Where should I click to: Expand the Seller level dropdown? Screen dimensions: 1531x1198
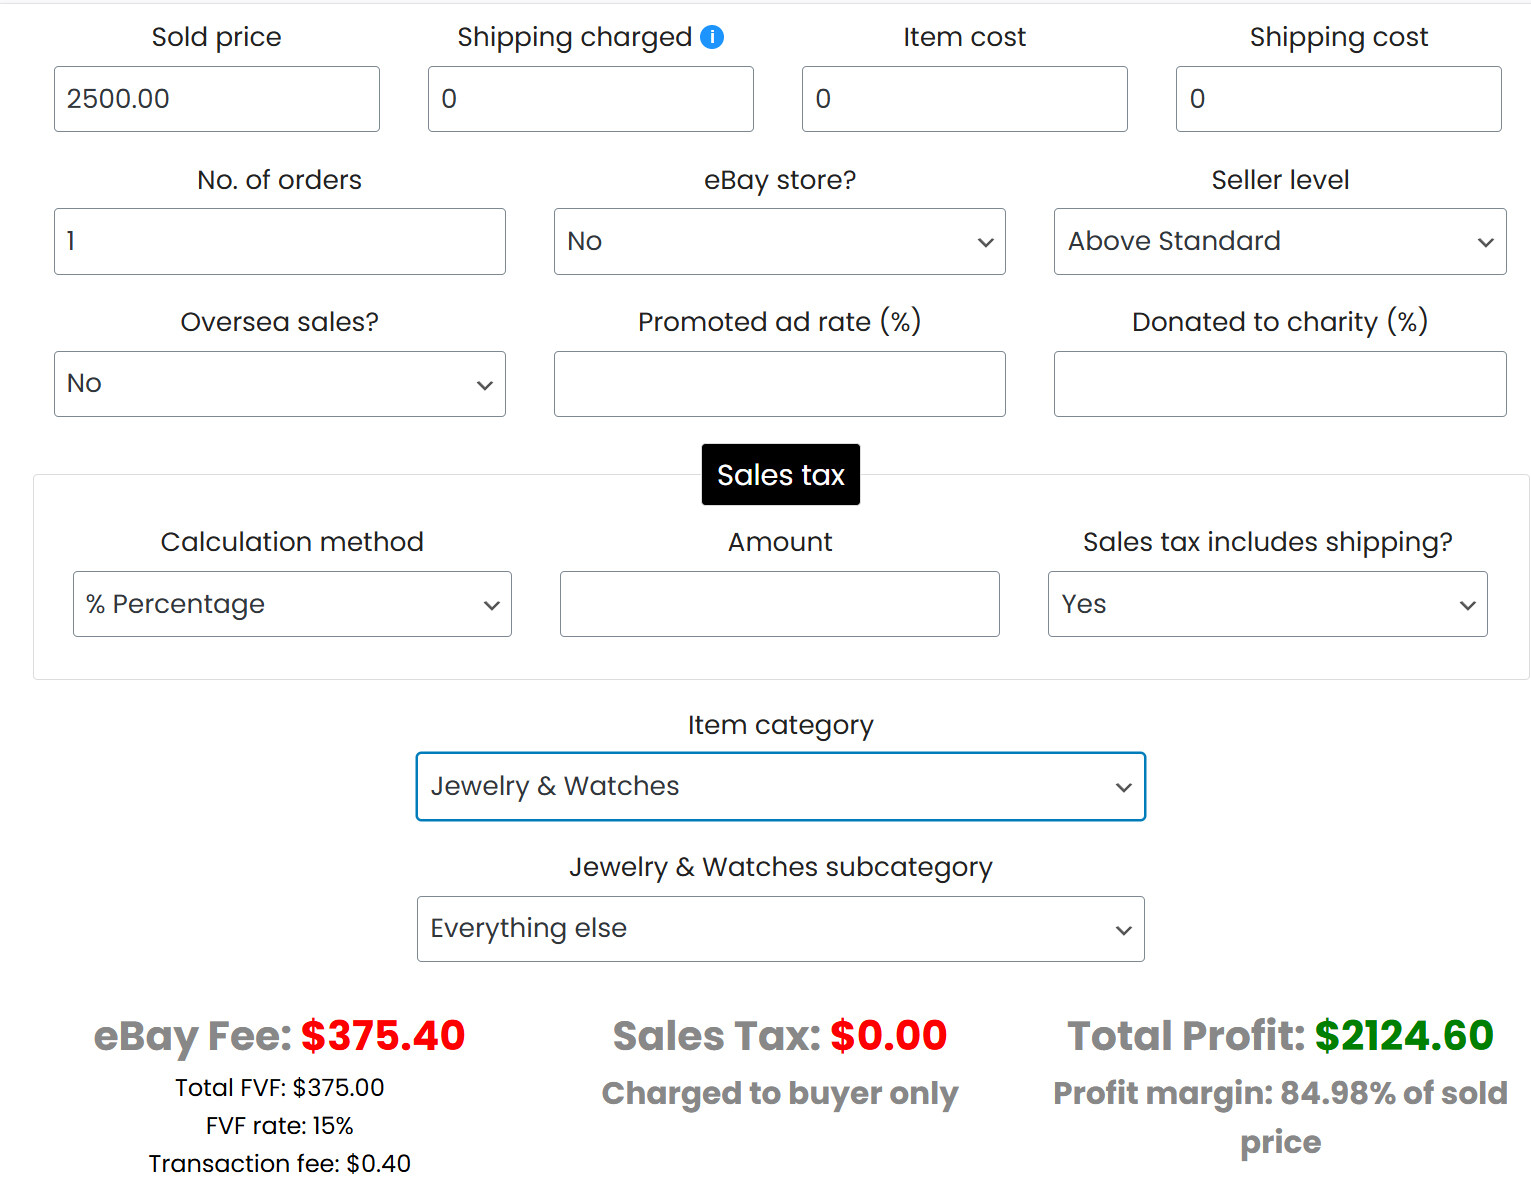(1280, 241)
